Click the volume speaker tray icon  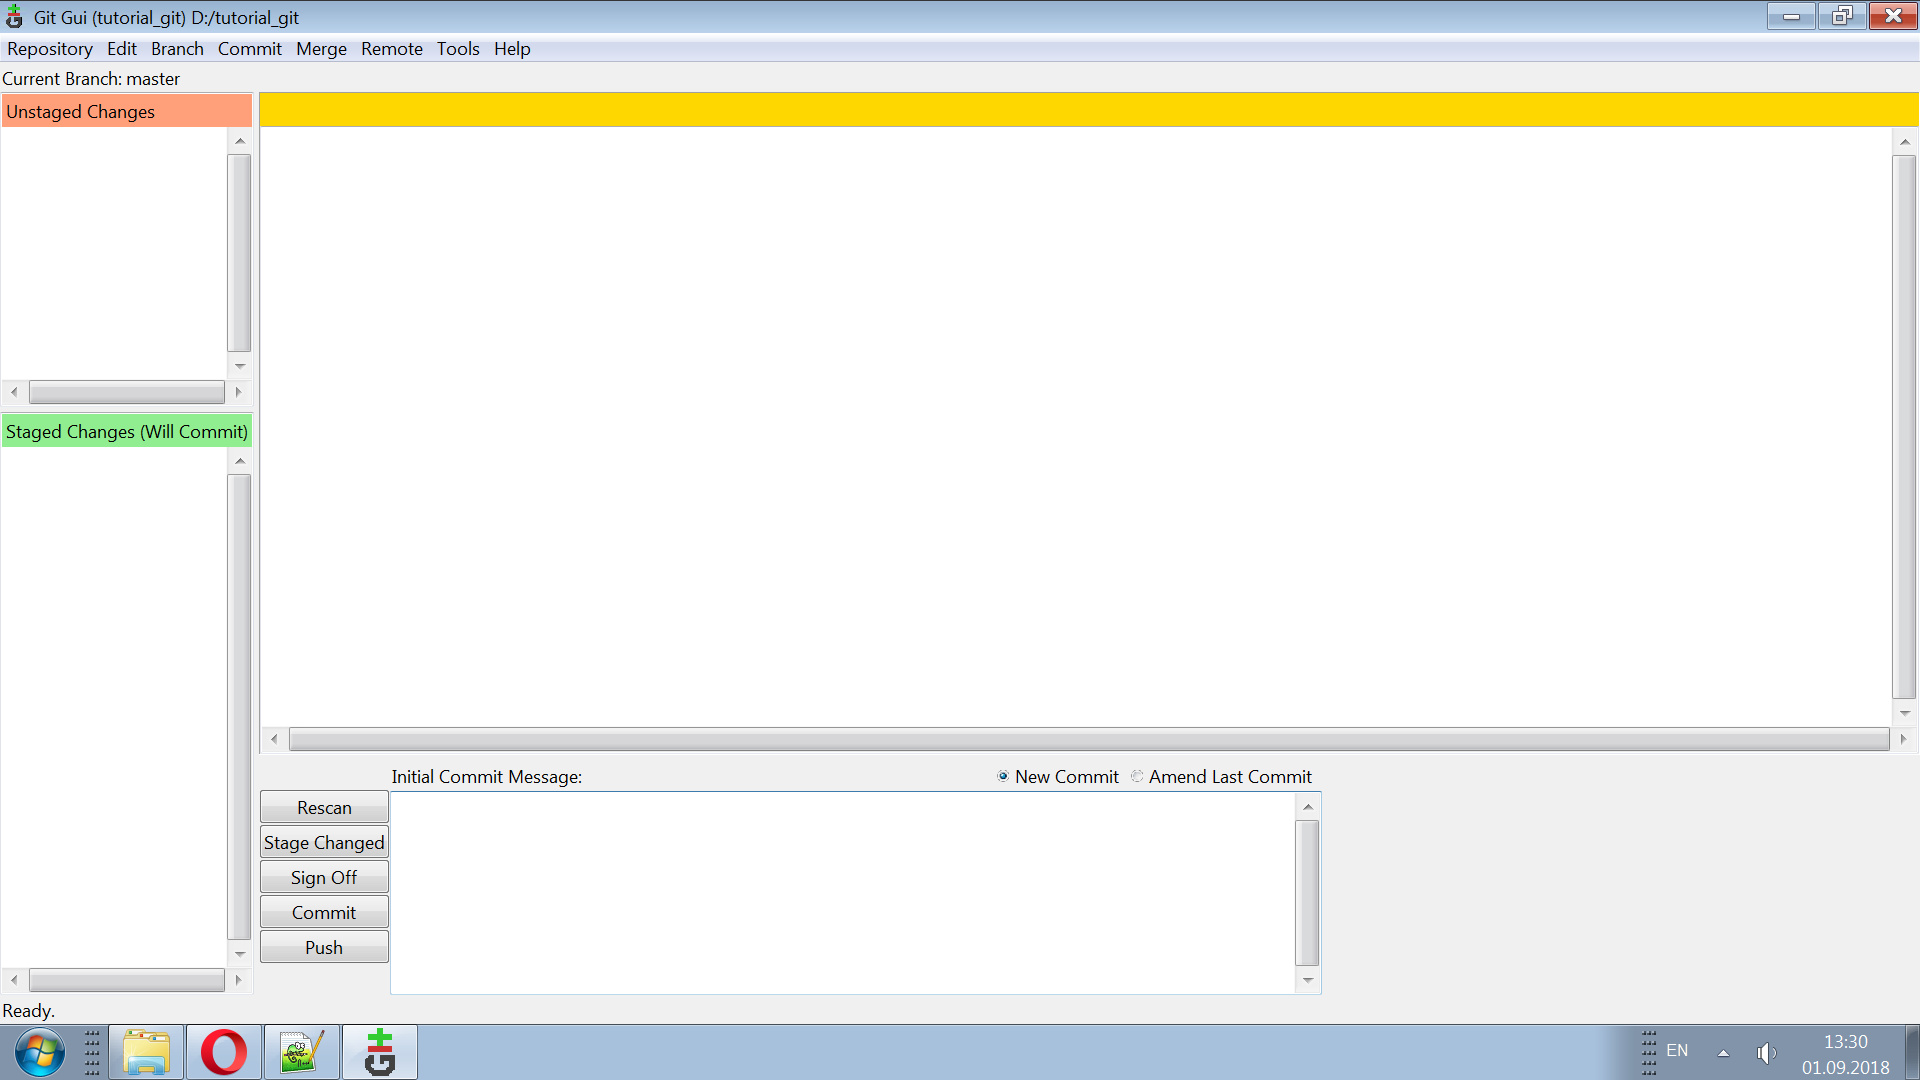coord(1766,1052)
